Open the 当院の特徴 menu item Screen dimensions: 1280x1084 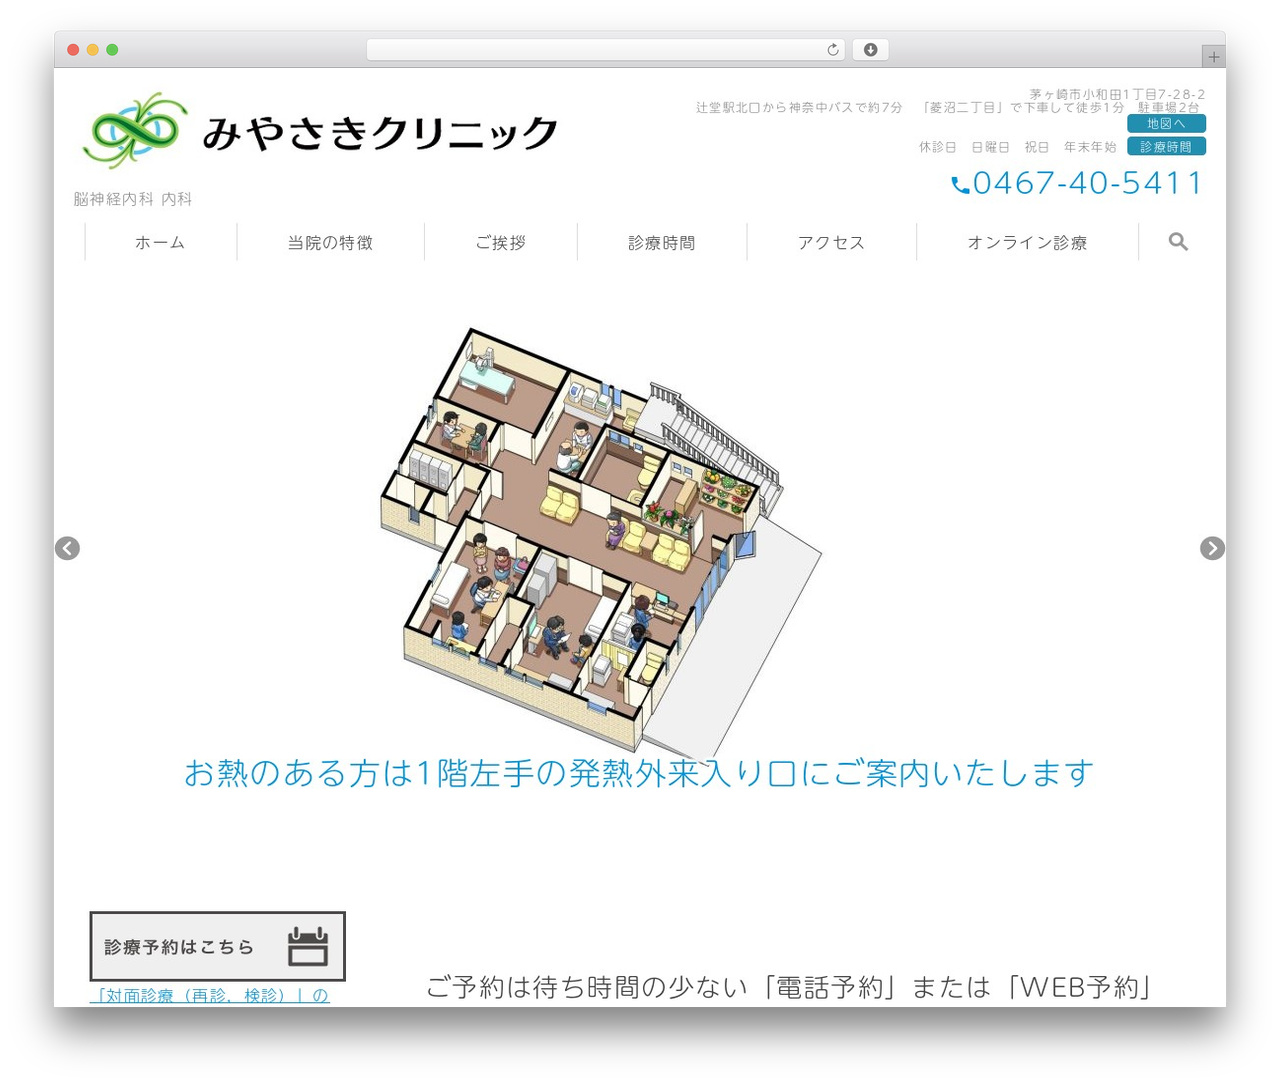[330, 243]
